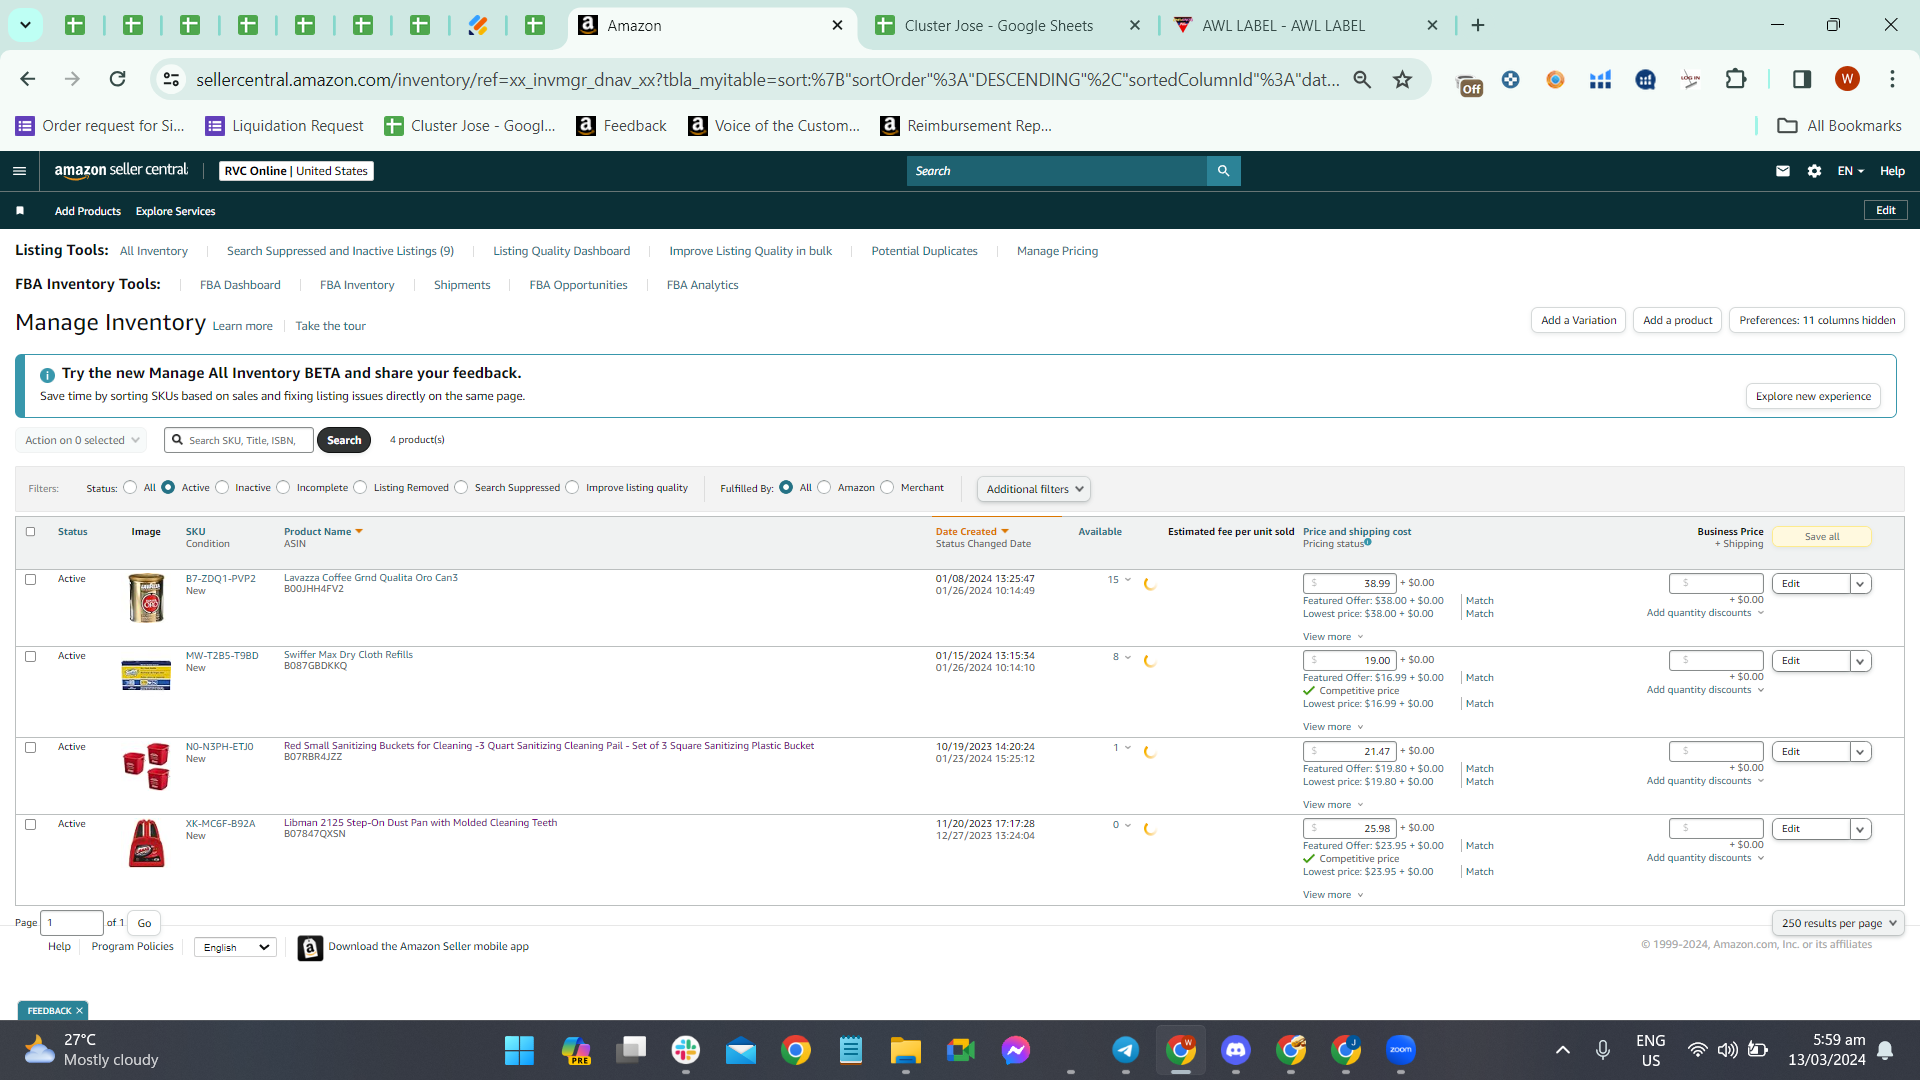Select the Swiffer Max Dry Cloth row checkbox

pyautogui.click(x=30, y=657)
